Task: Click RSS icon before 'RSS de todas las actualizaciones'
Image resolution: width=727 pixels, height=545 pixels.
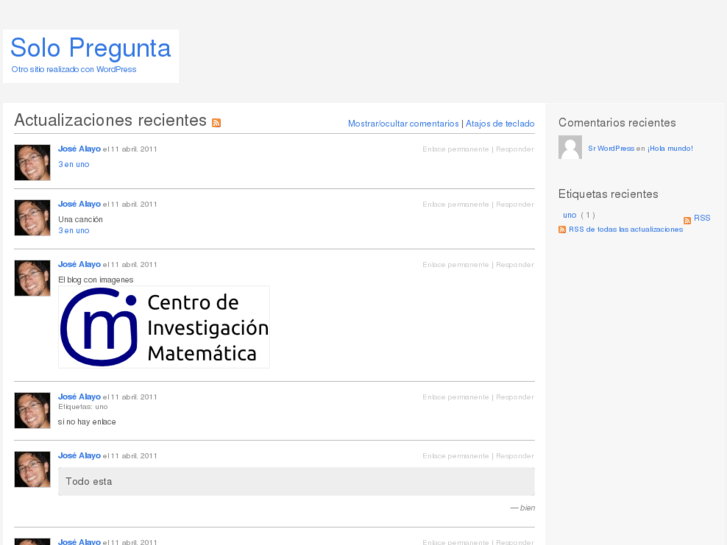Action: pos(562,230)
